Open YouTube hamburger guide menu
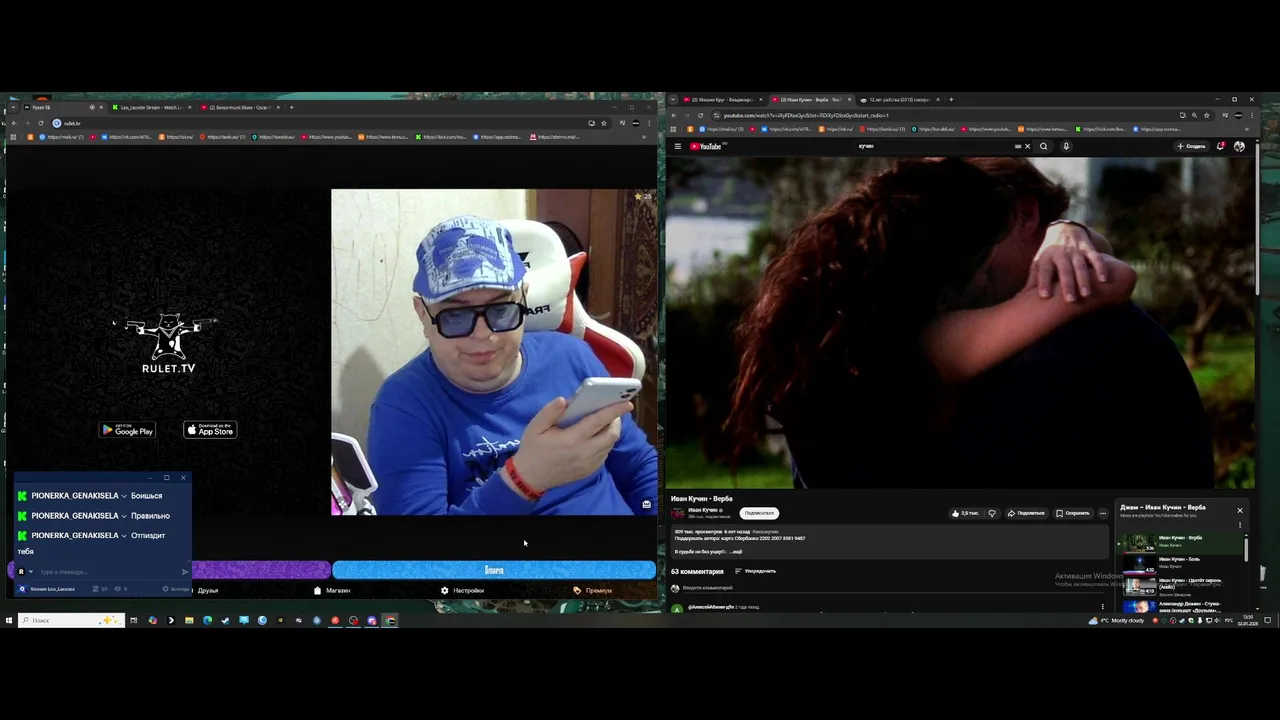The image size is (1280, 720). pyautogui.click(x=677, y=146)
